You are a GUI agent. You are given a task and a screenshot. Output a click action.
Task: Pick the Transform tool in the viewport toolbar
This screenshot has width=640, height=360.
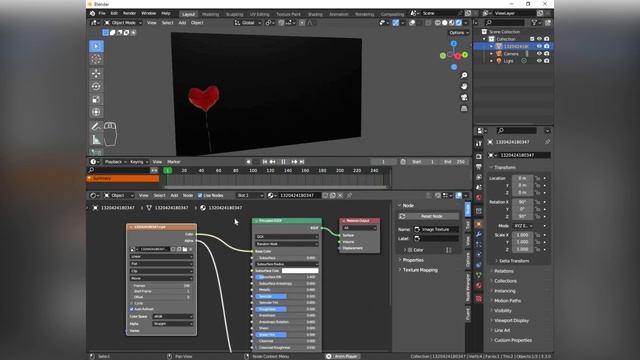pos(96,112)
